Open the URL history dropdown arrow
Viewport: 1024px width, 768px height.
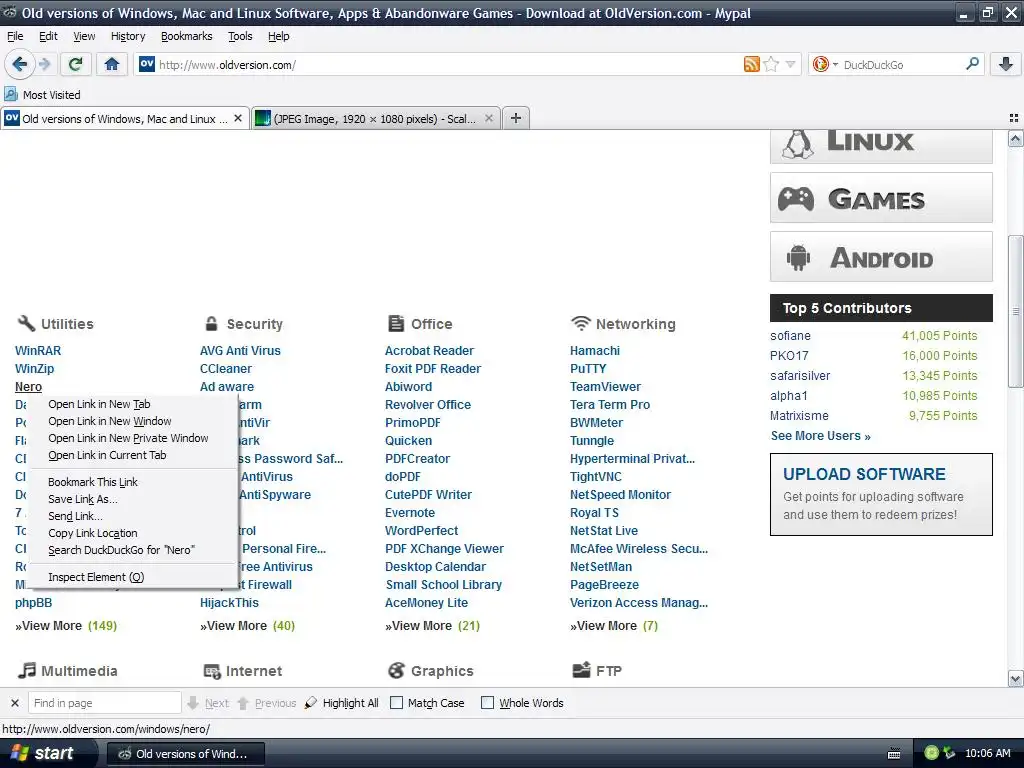pos(790,64)
